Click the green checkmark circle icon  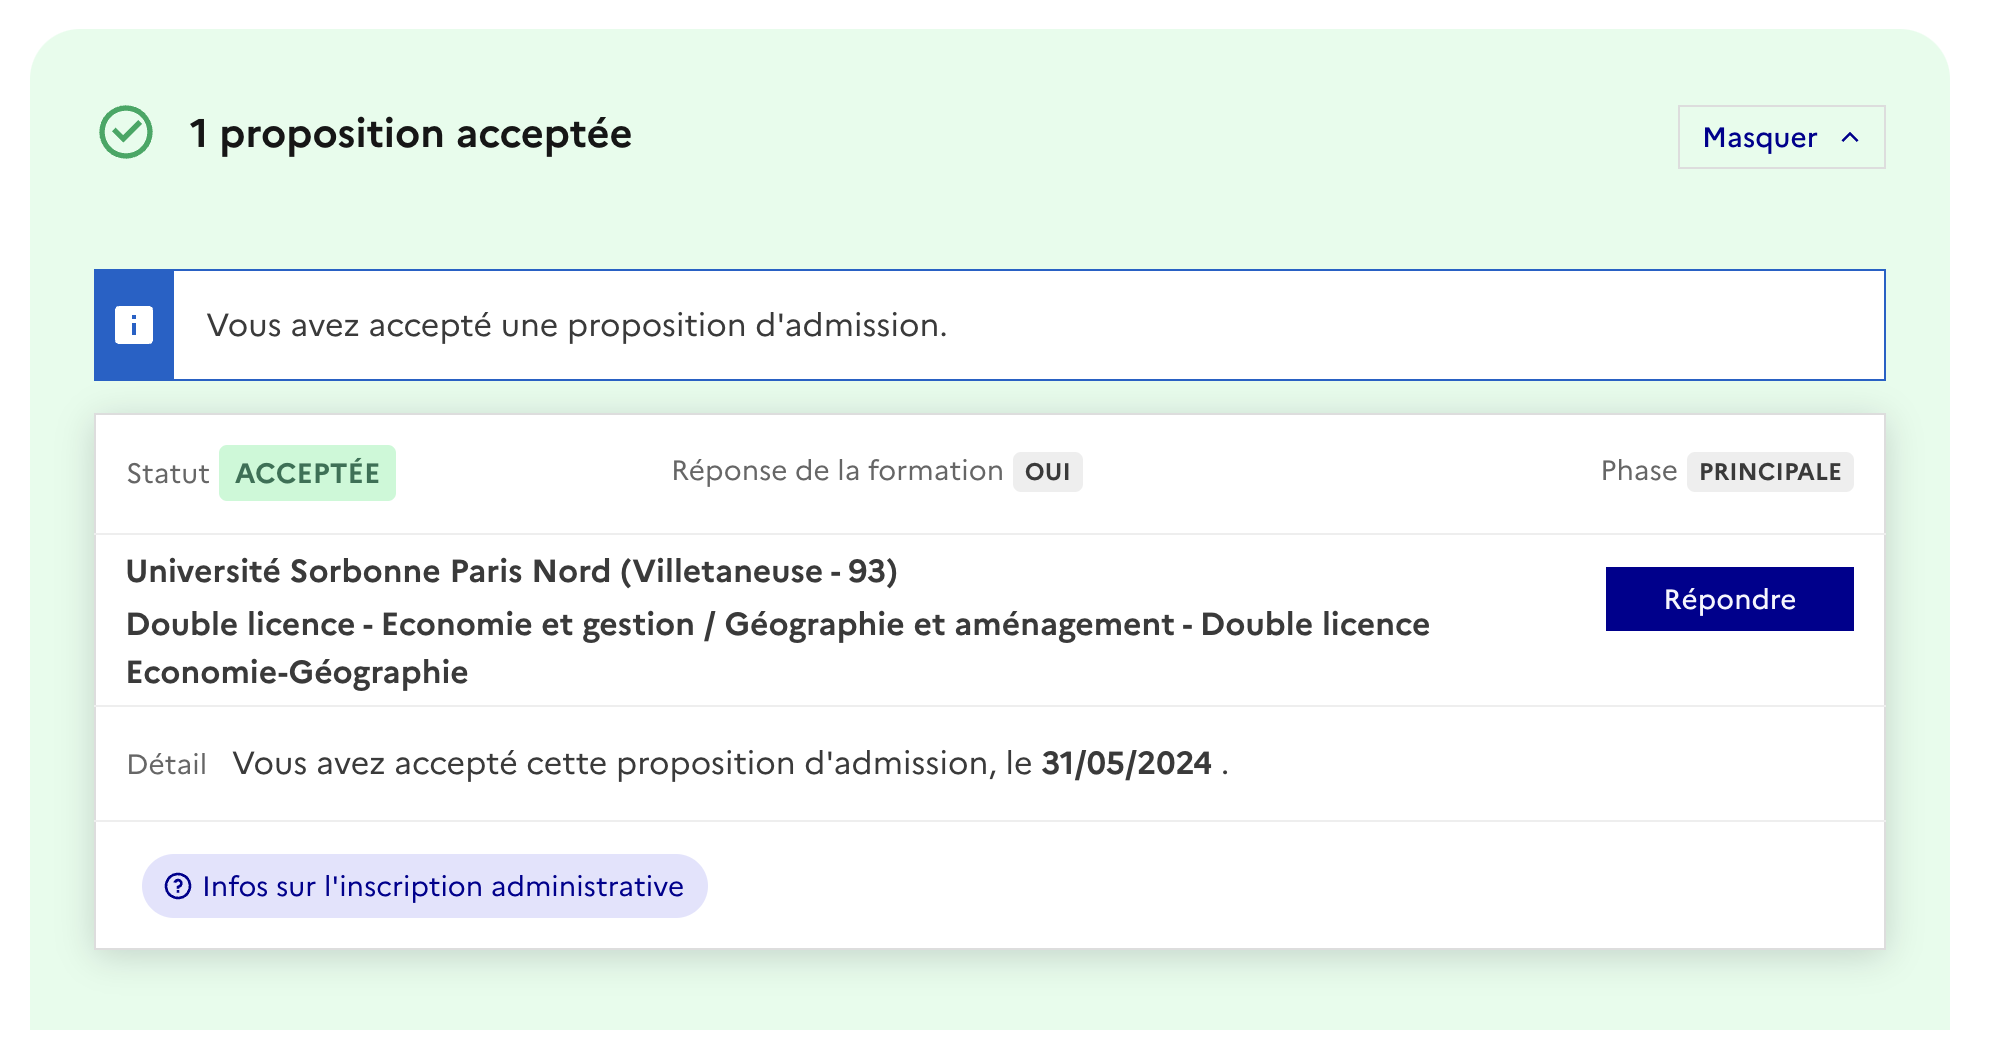coord(126,132)
